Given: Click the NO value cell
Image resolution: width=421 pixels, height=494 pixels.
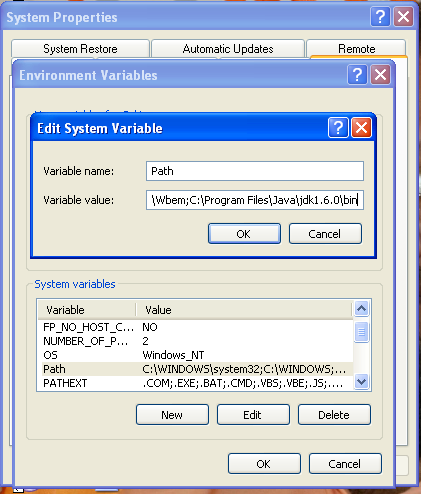Looking at the screenshot, I should point(150,327).
